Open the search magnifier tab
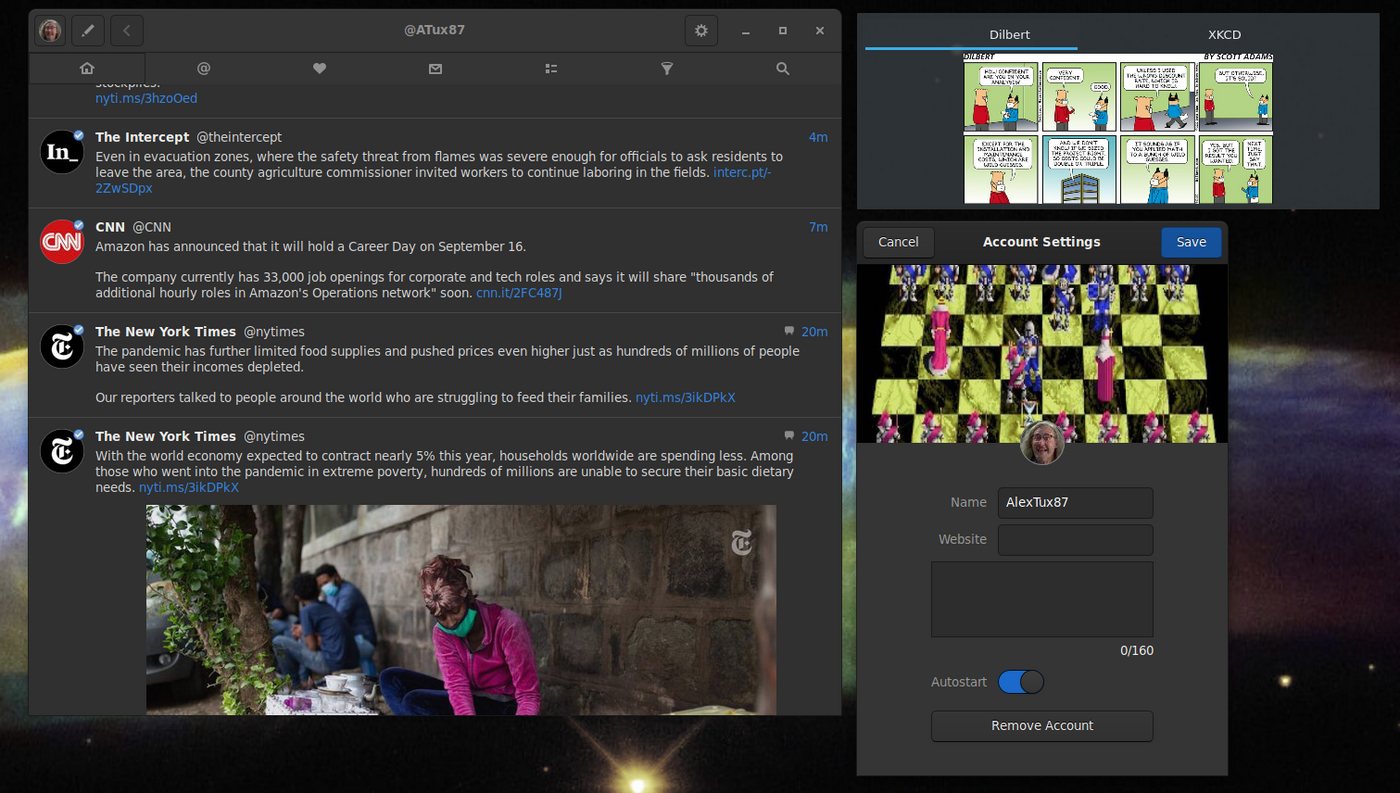 point(783,69)
